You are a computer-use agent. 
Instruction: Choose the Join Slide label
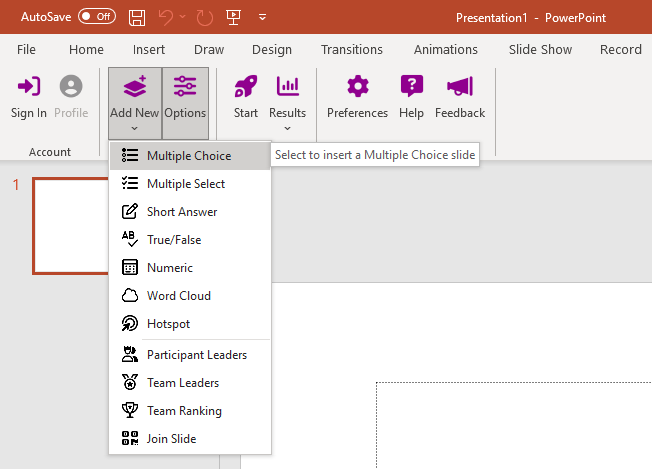[171, 439]
